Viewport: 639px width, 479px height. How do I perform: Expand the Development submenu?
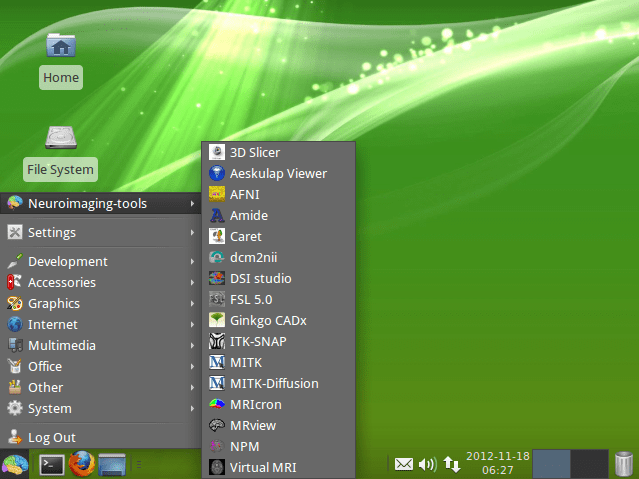[101, 261]
